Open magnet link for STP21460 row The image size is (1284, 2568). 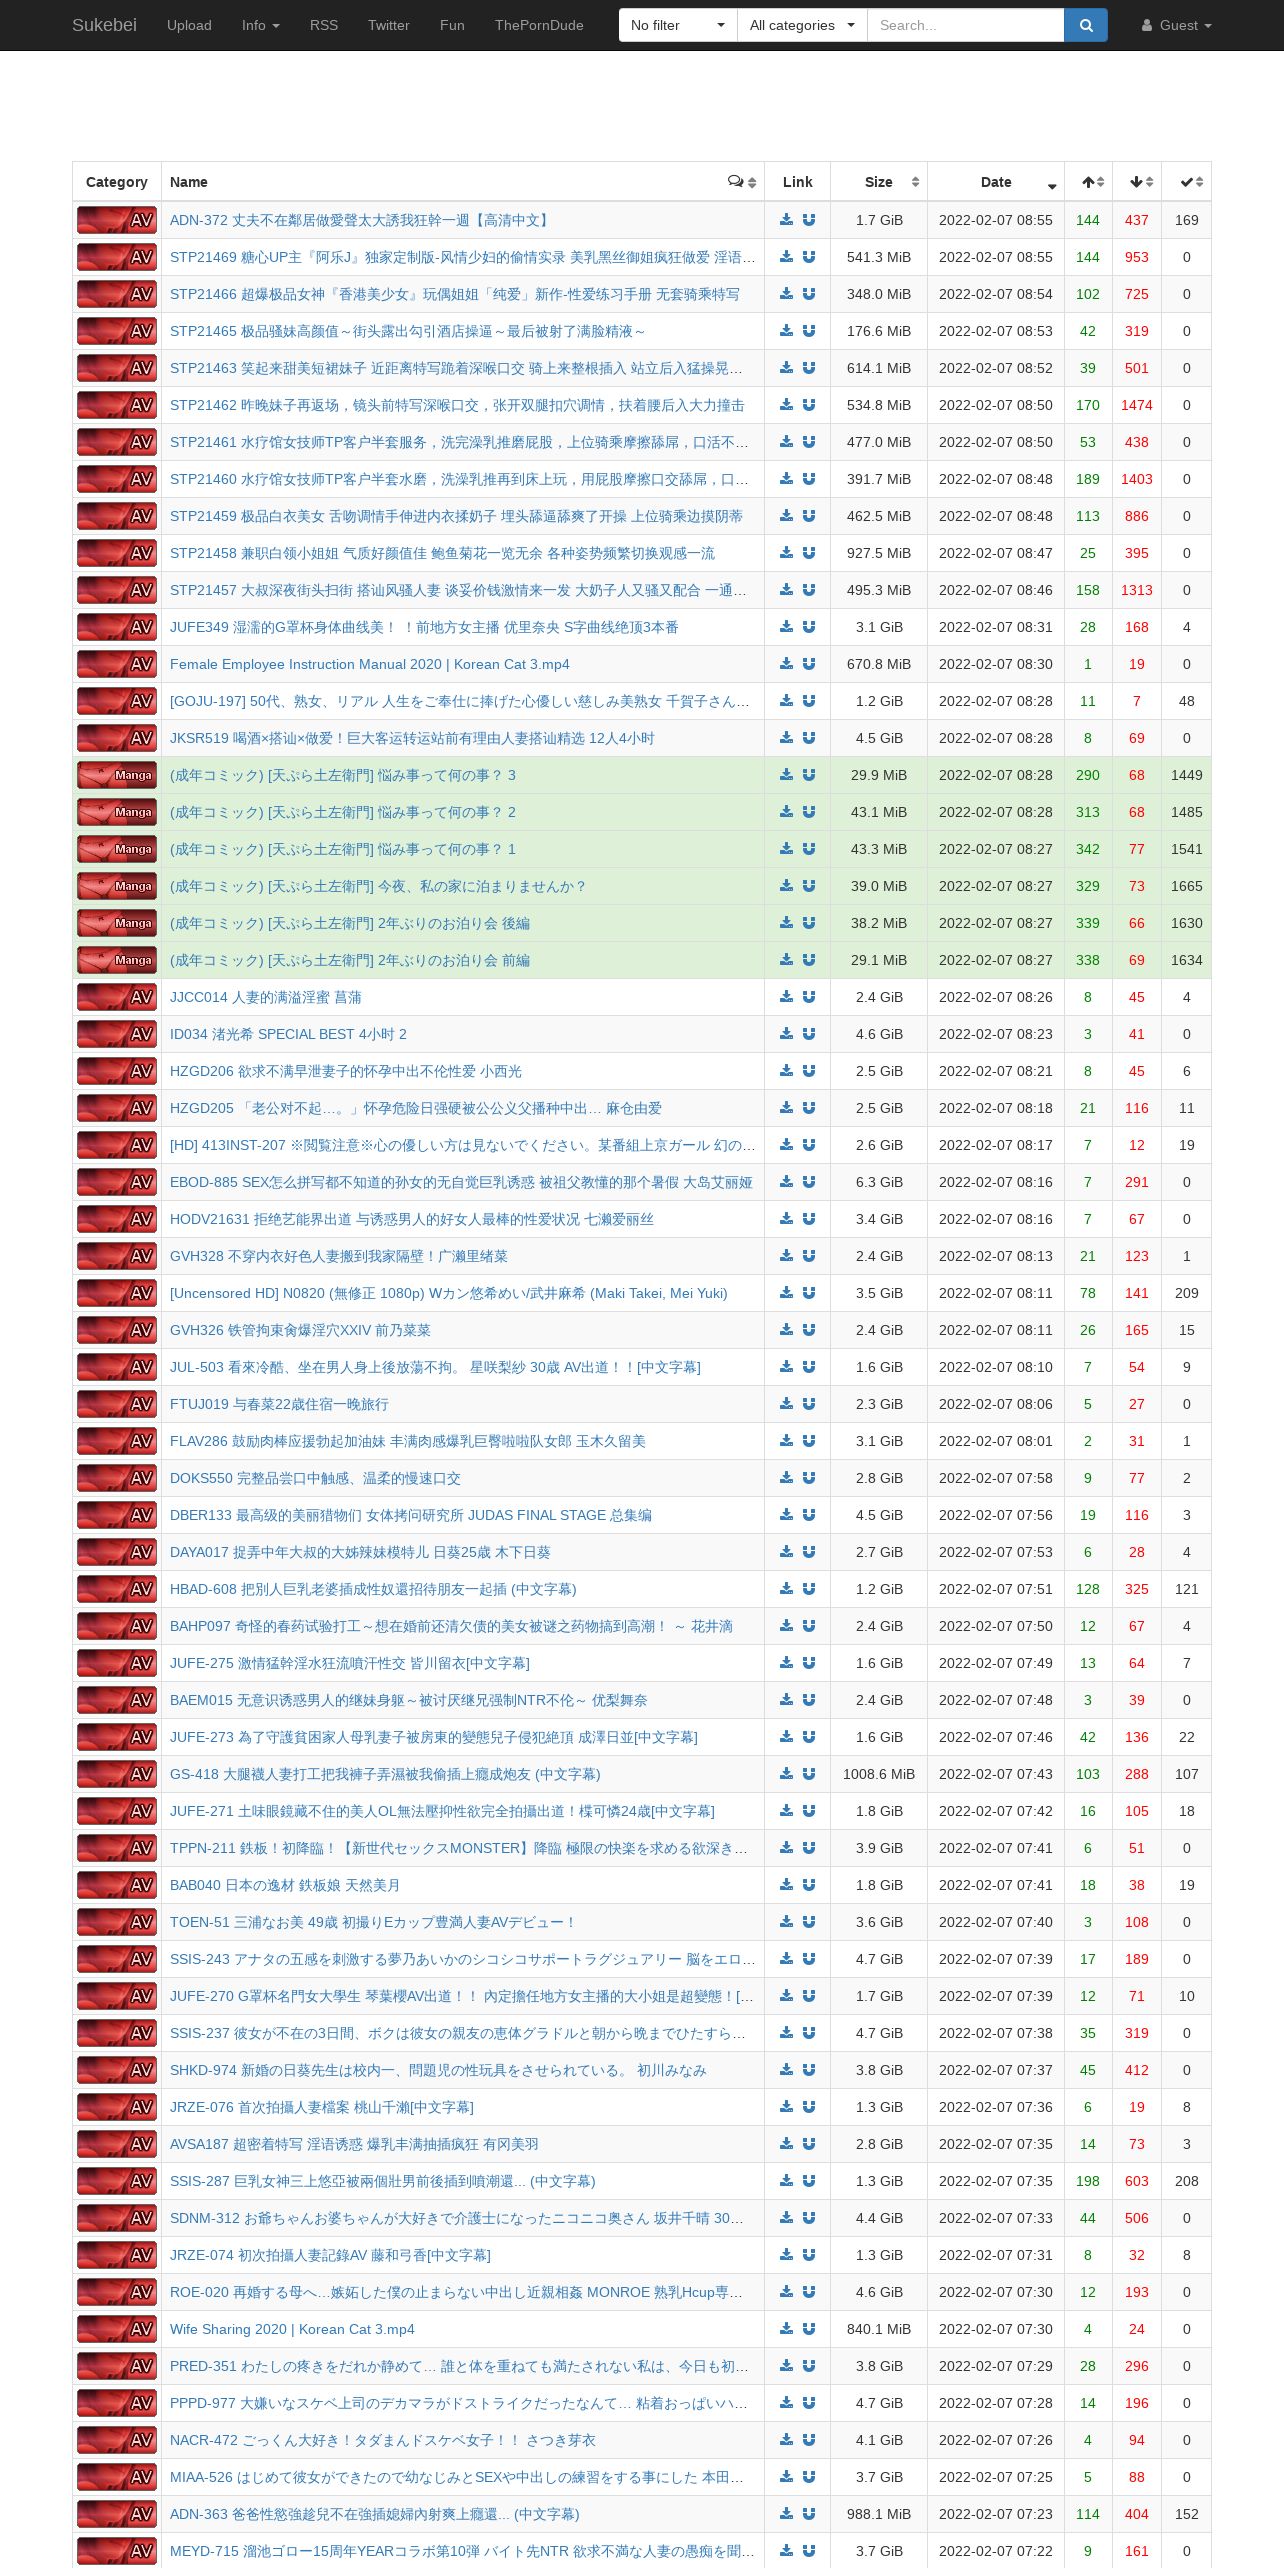808,479
